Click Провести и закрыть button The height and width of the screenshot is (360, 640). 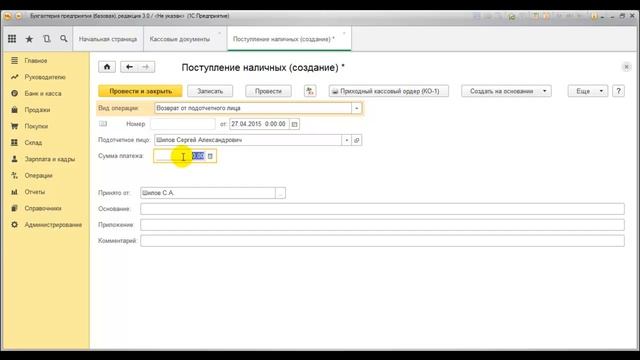pos(140,91)
